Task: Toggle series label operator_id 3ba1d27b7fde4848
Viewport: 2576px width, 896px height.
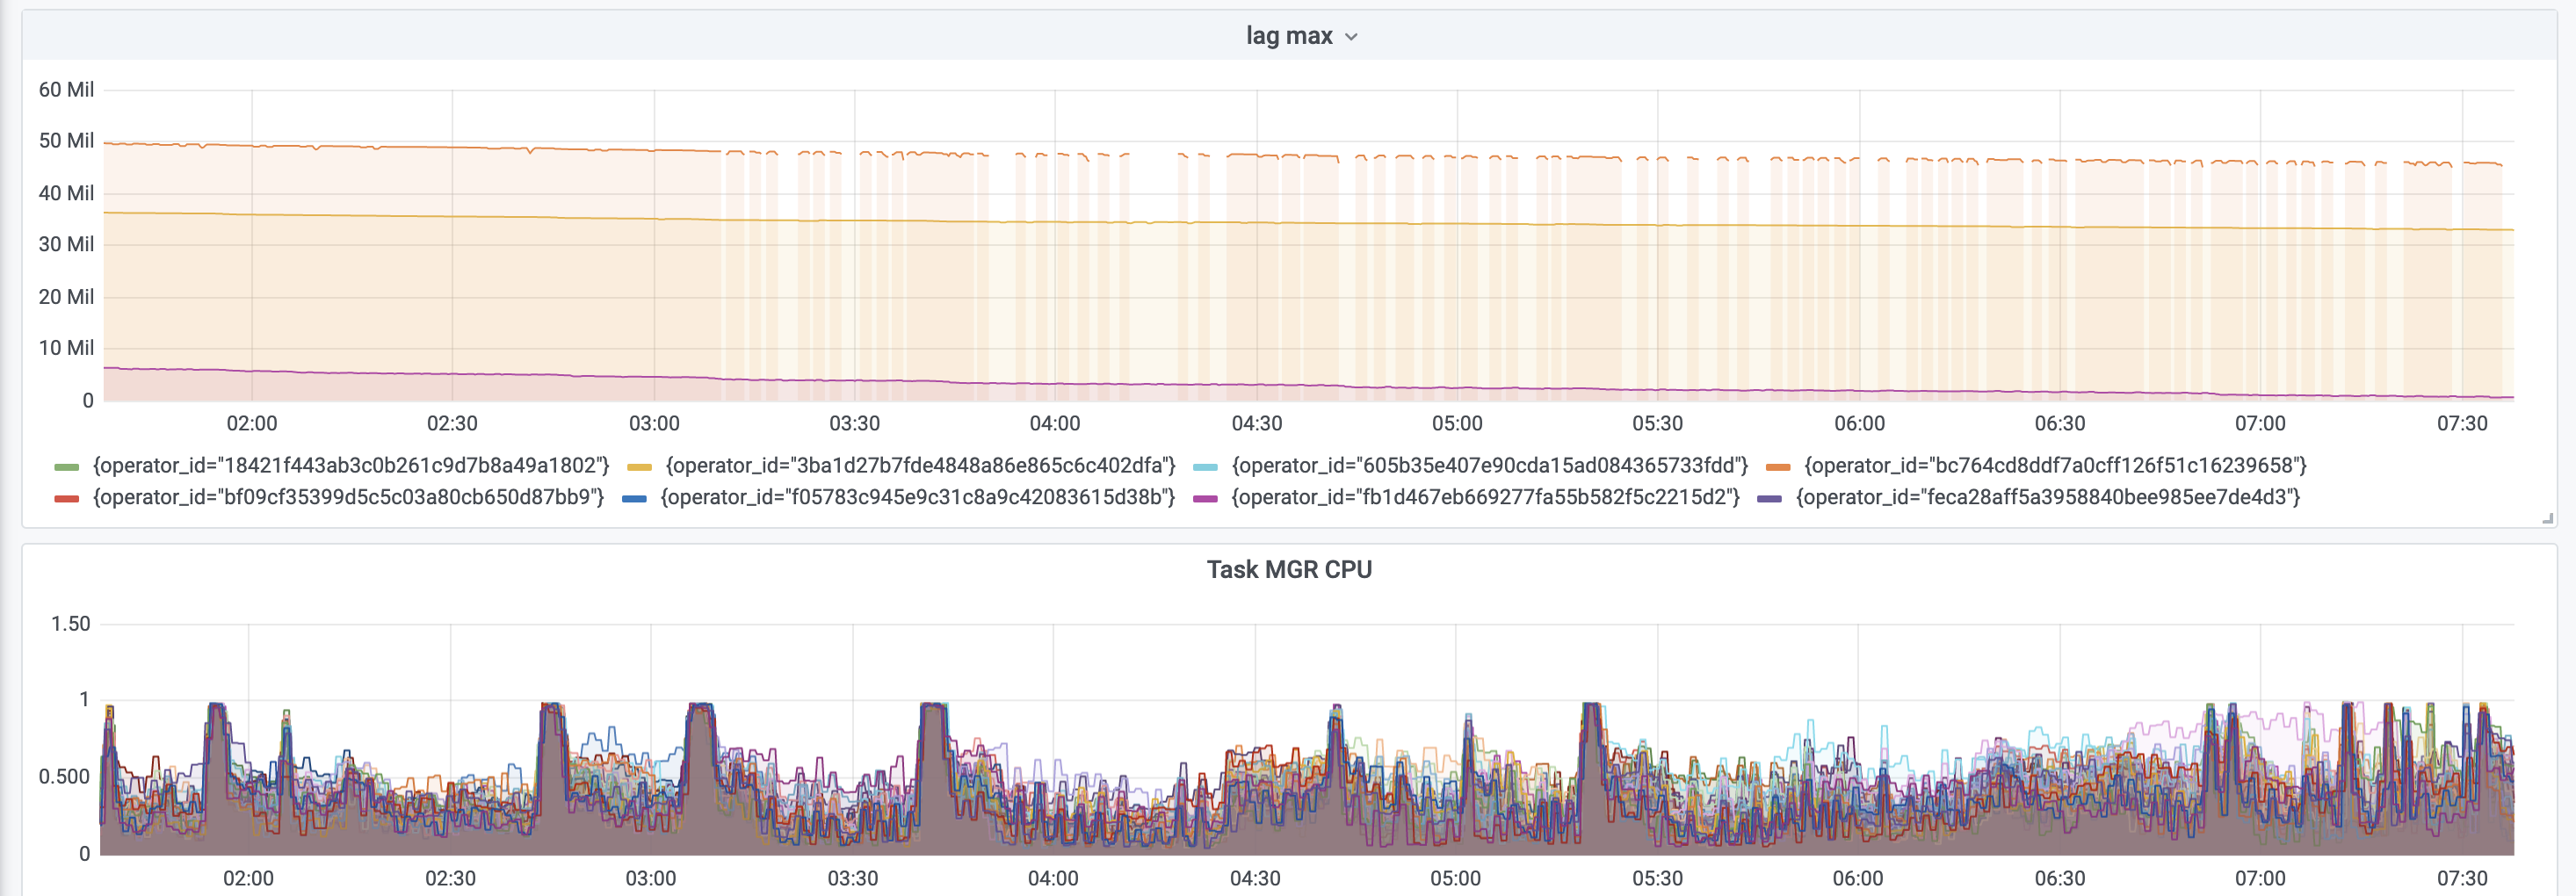Action: click(x=920, y=466)
